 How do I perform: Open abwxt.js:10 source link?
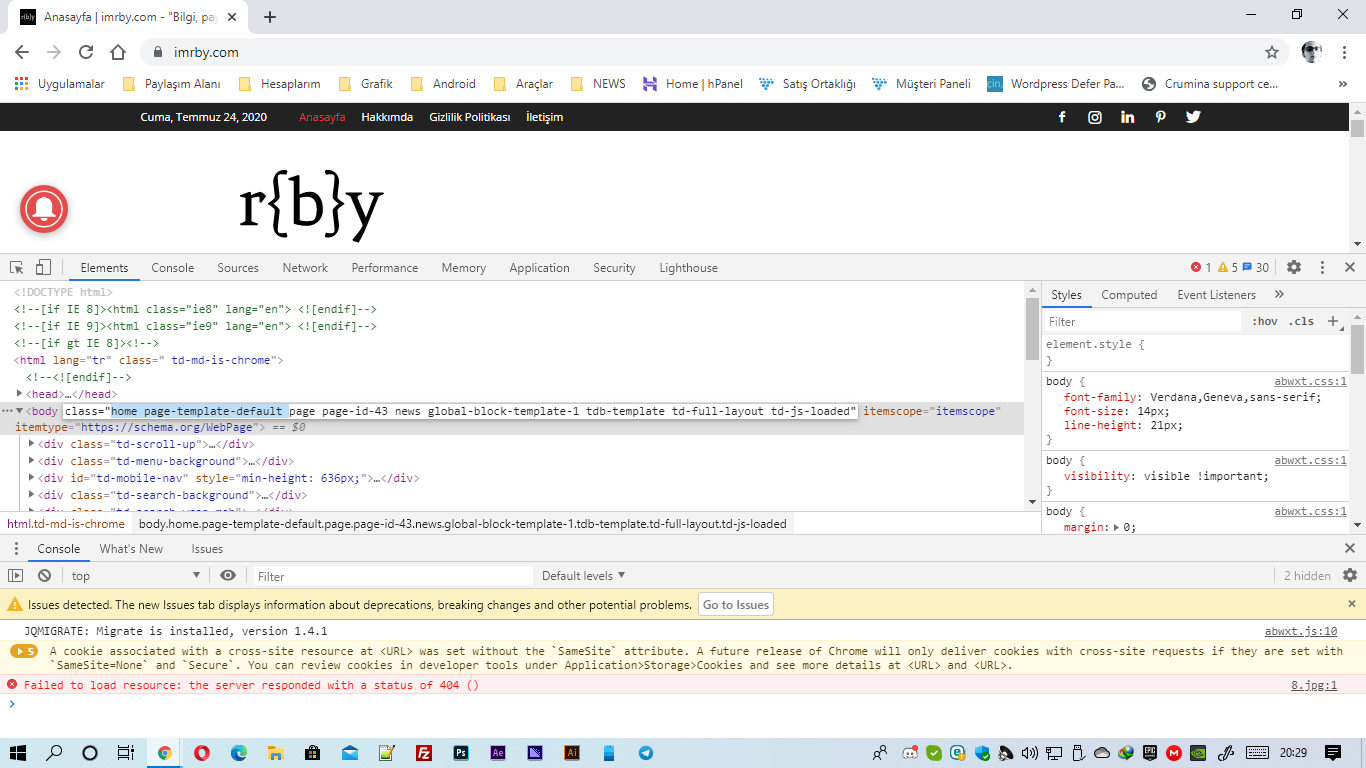pos(1301,632)
